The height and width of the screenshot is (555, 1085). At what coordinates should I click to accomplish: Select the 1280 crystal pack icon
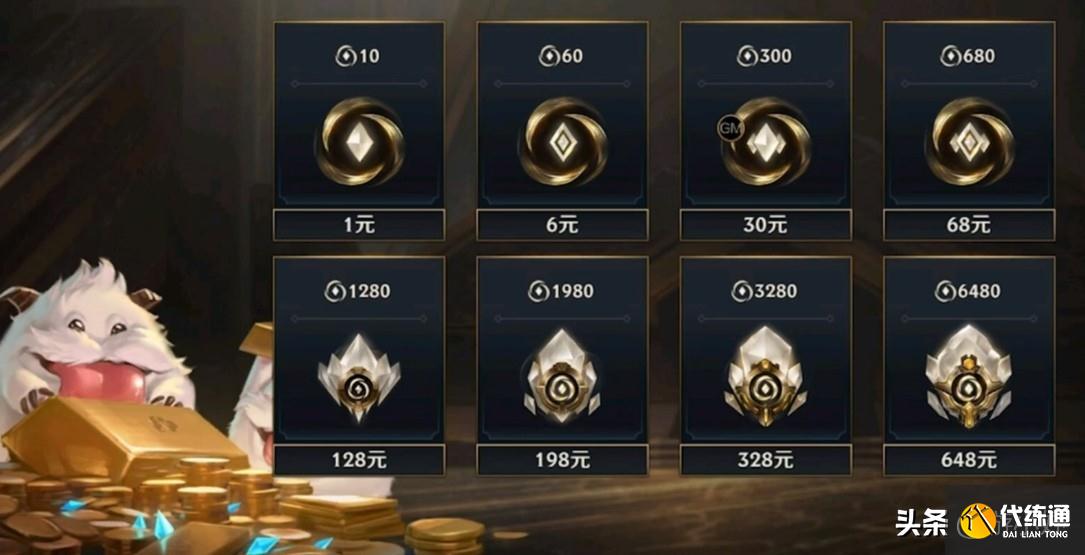coord(359,378)
